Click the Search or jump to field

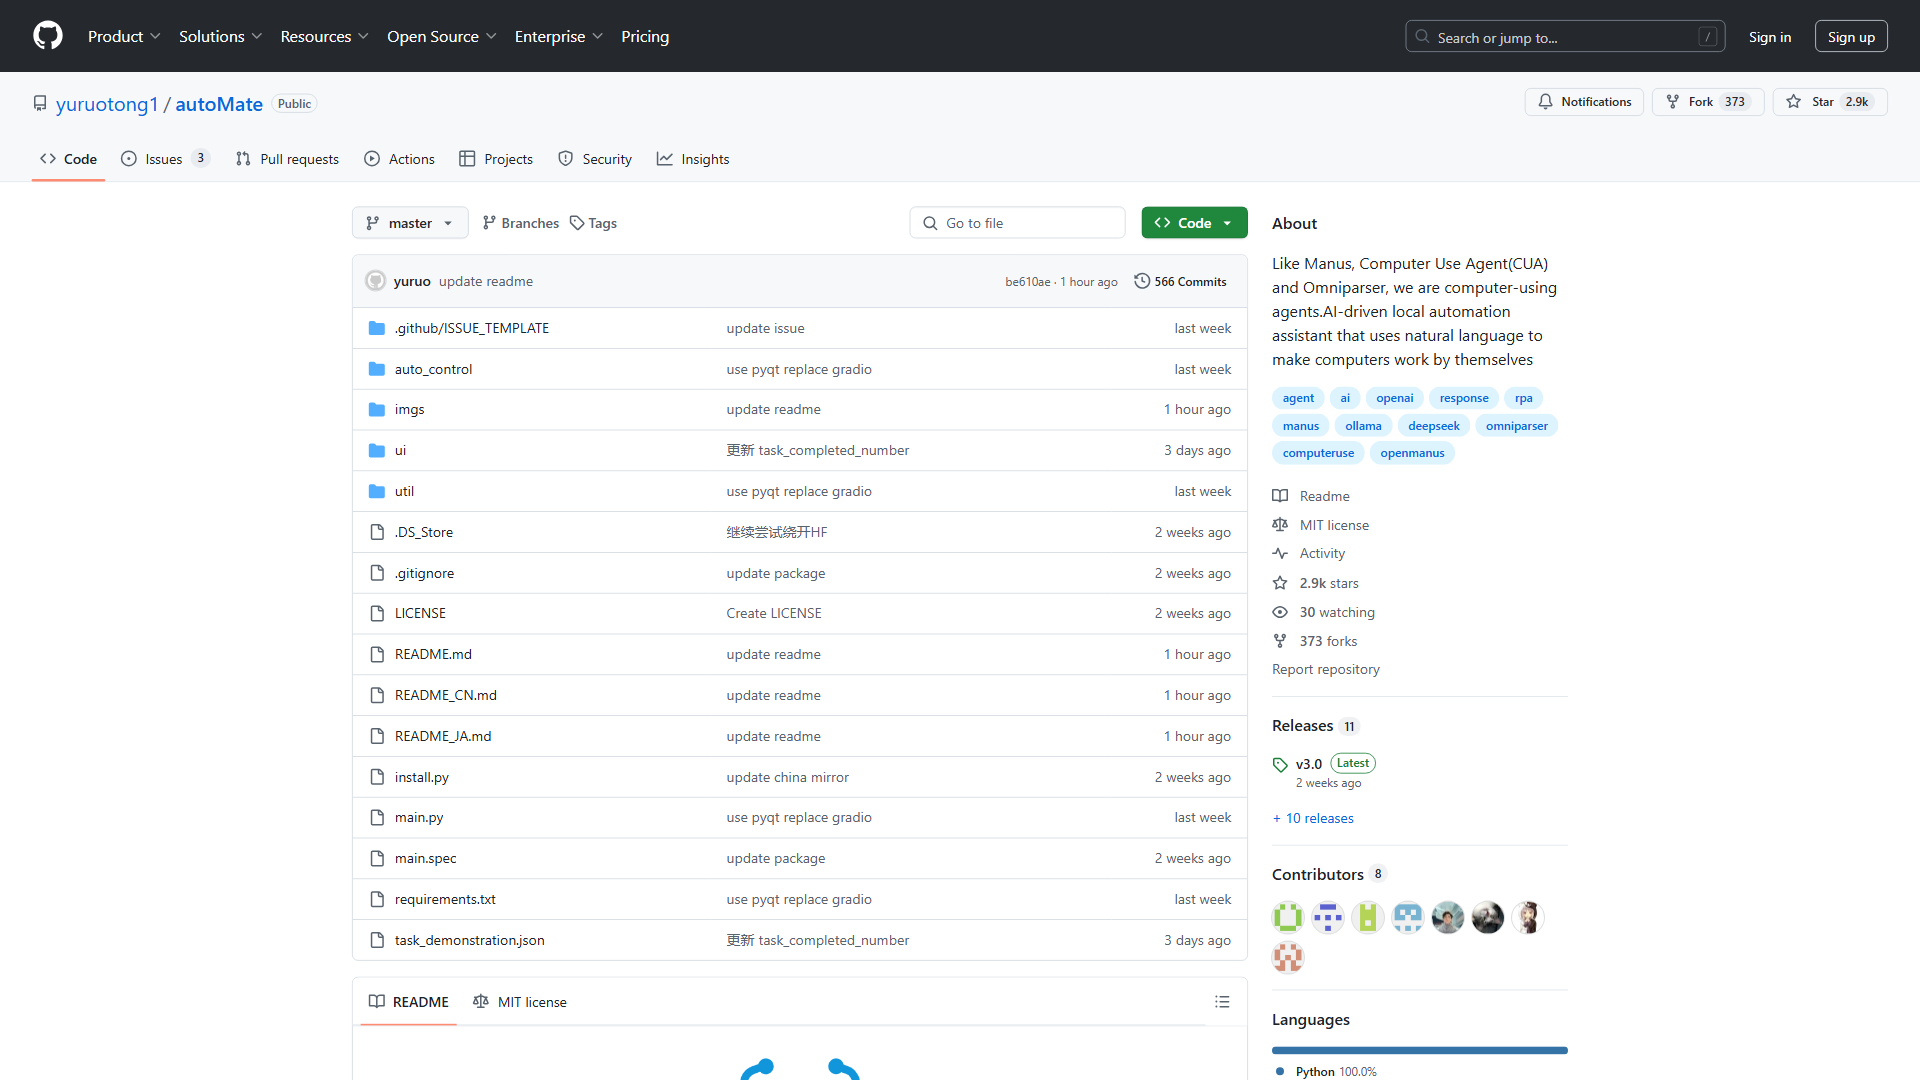[1564, 37]
